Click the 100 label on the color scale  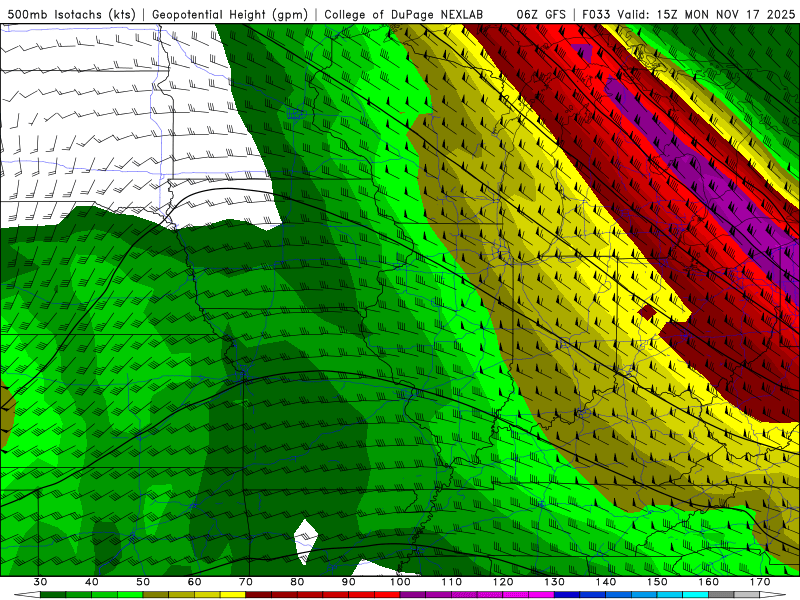[400, 582]
